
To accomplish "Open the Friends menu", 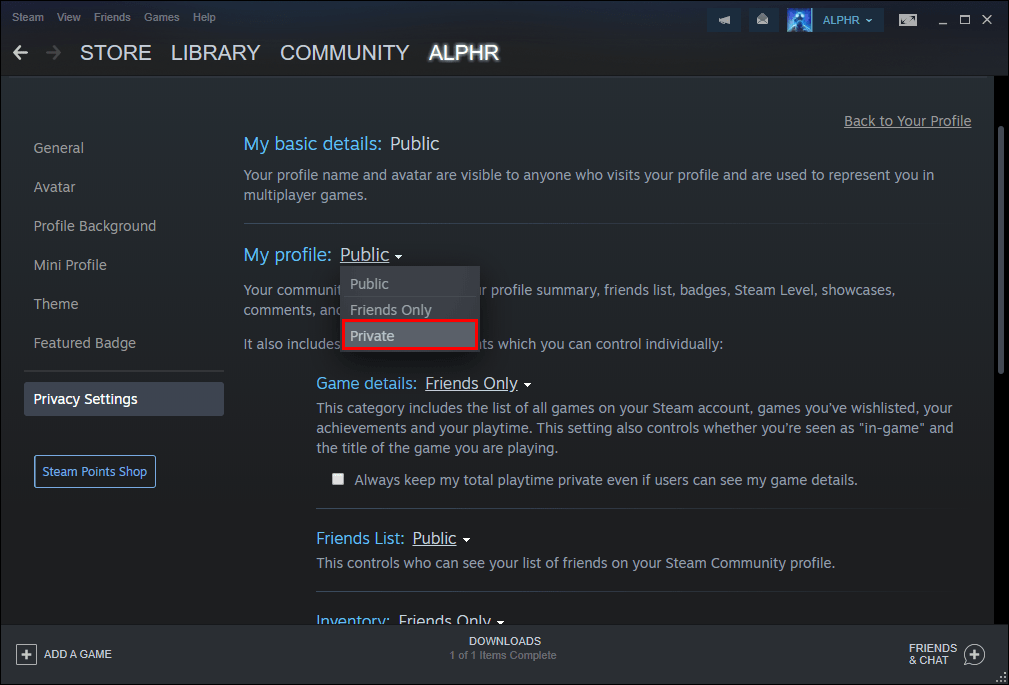I will point(112,17).
